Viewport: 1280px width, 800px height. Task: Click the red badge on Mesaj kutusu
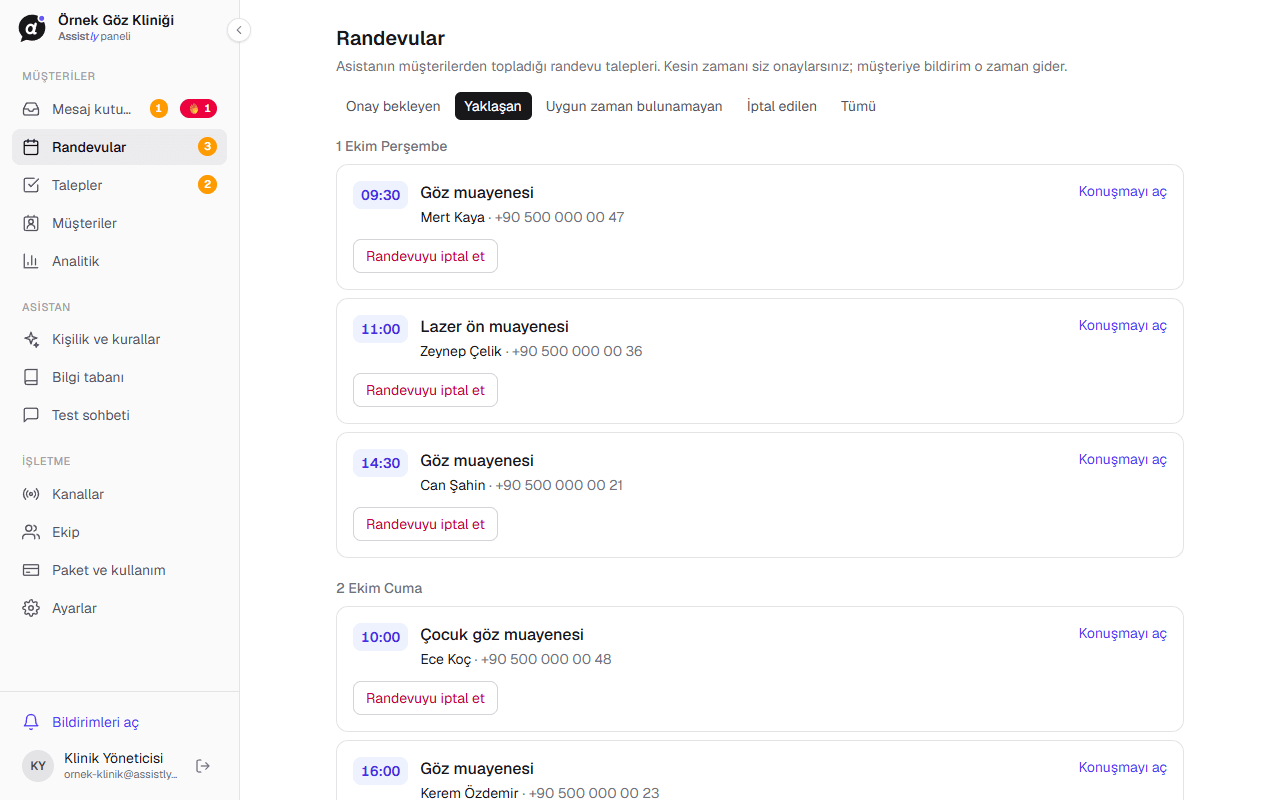(198, 108)
